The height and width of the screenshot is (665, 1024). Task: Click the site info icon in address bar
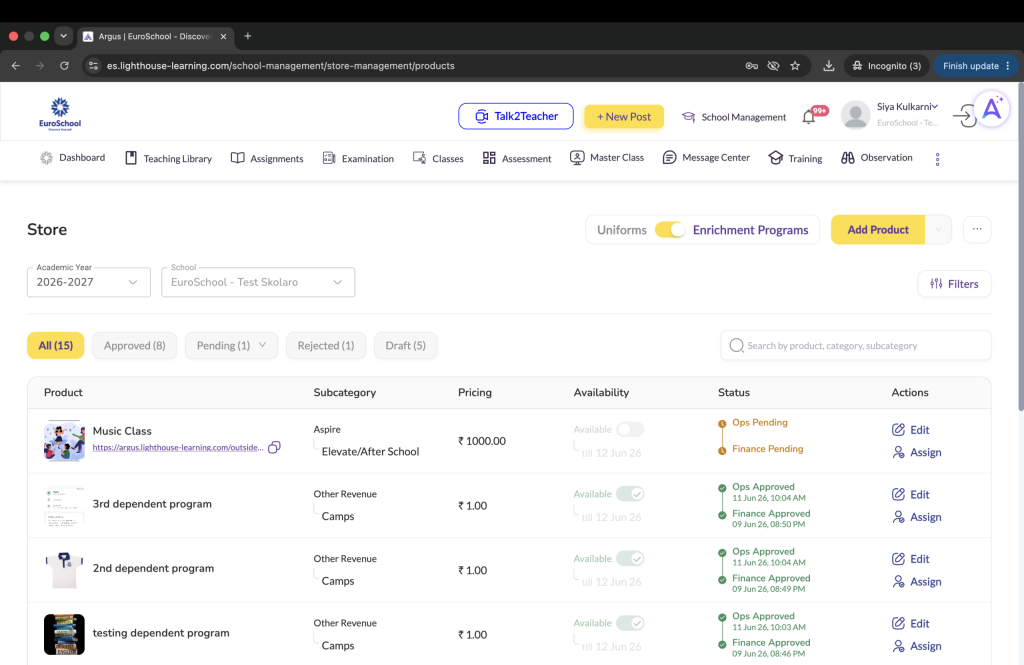point(93,65)
